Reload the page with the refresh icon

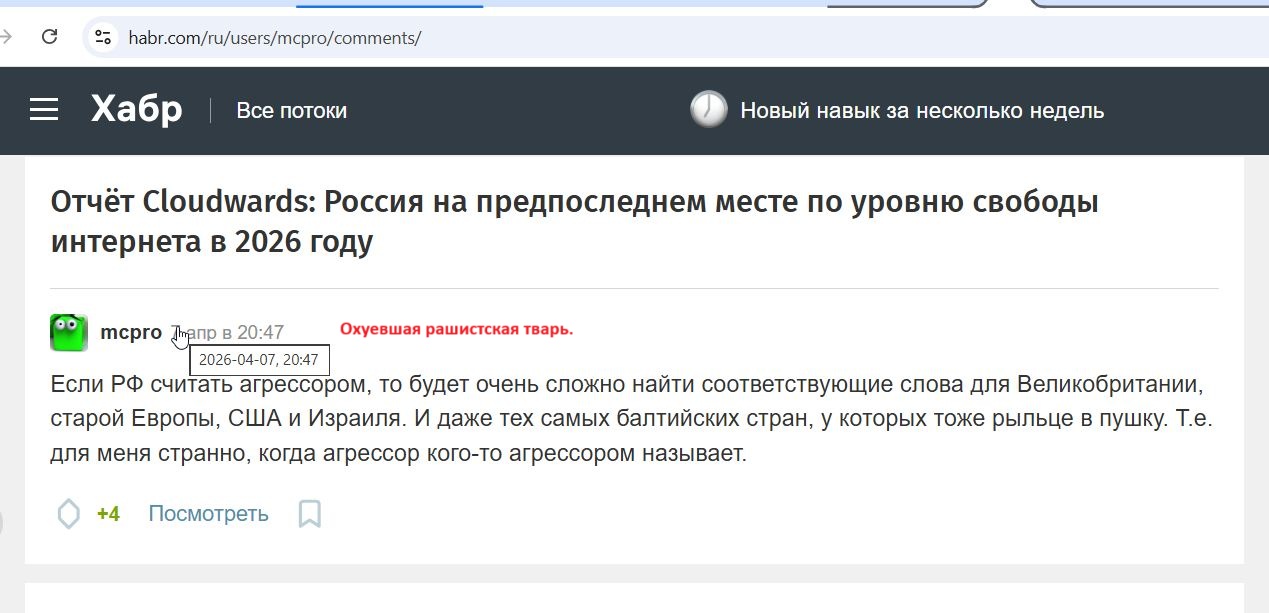click(49, 38)
